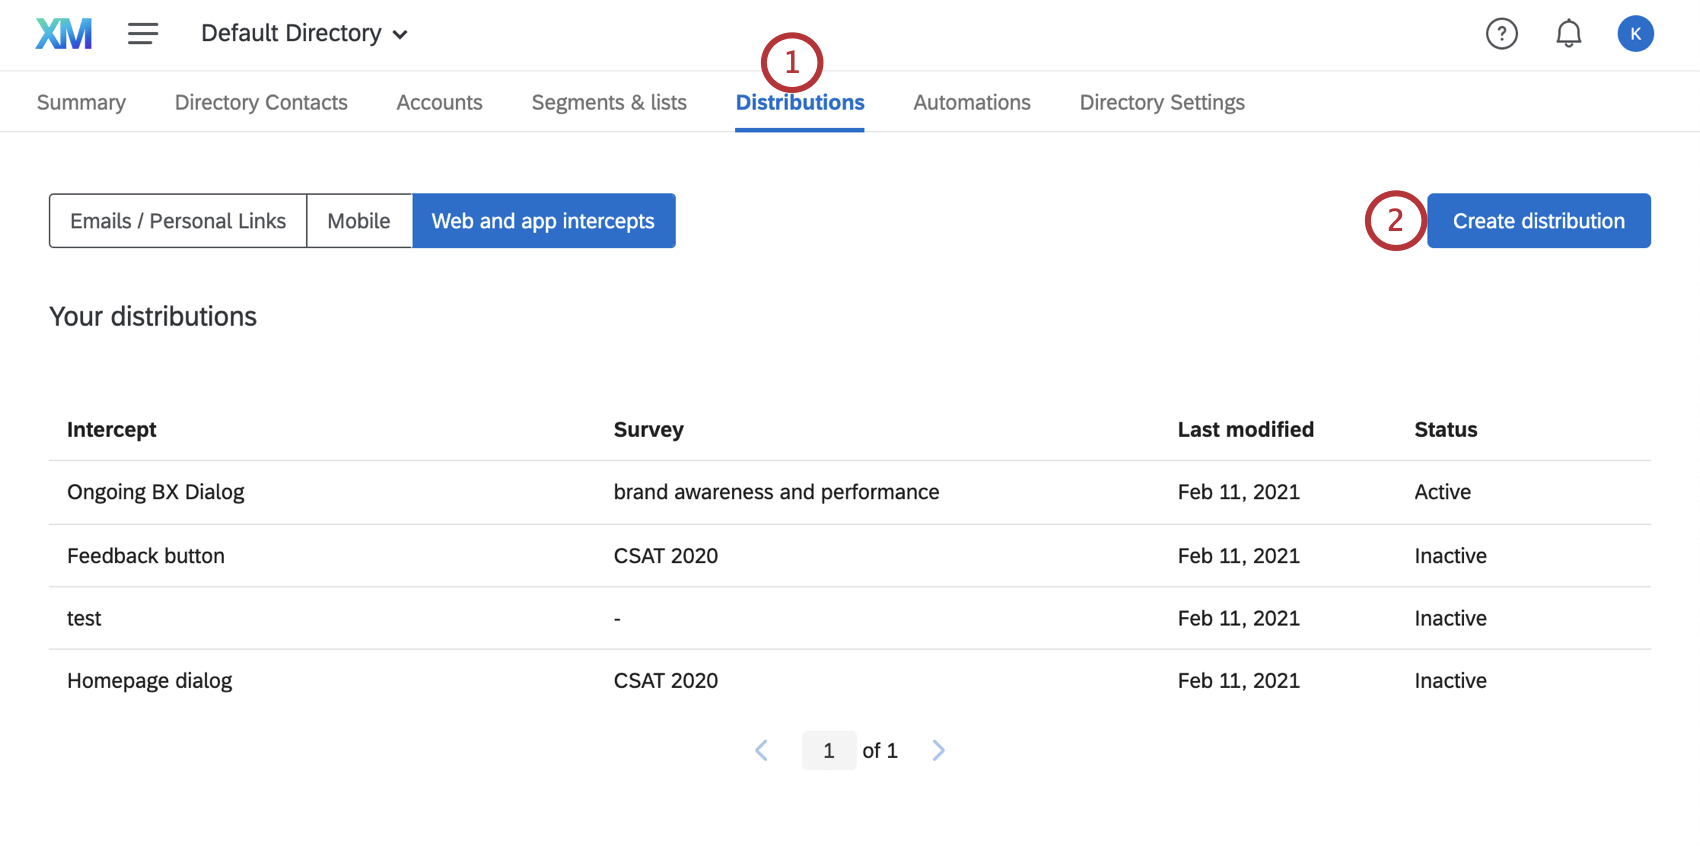Select the Segments & lists tab

(609, 102)
